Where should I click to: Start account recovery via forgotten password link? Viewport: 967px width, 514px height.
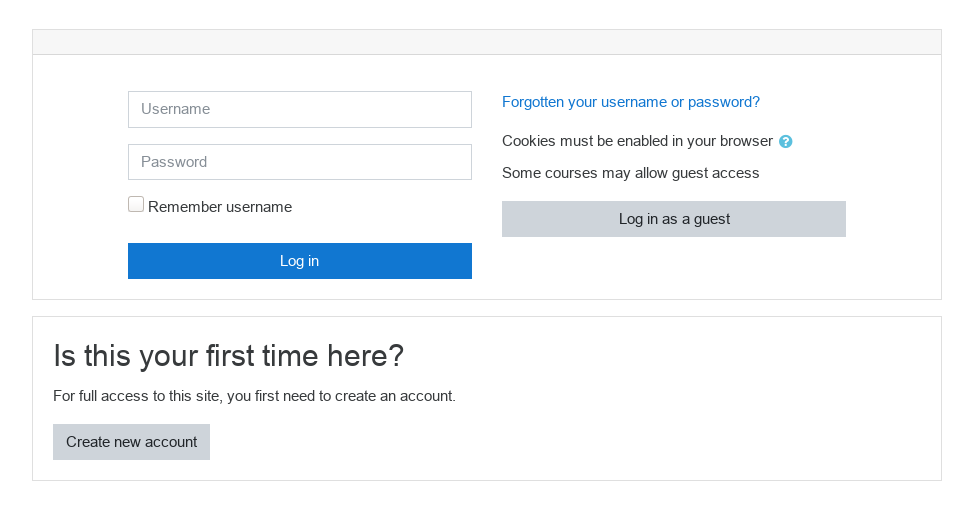pos(630,102)
